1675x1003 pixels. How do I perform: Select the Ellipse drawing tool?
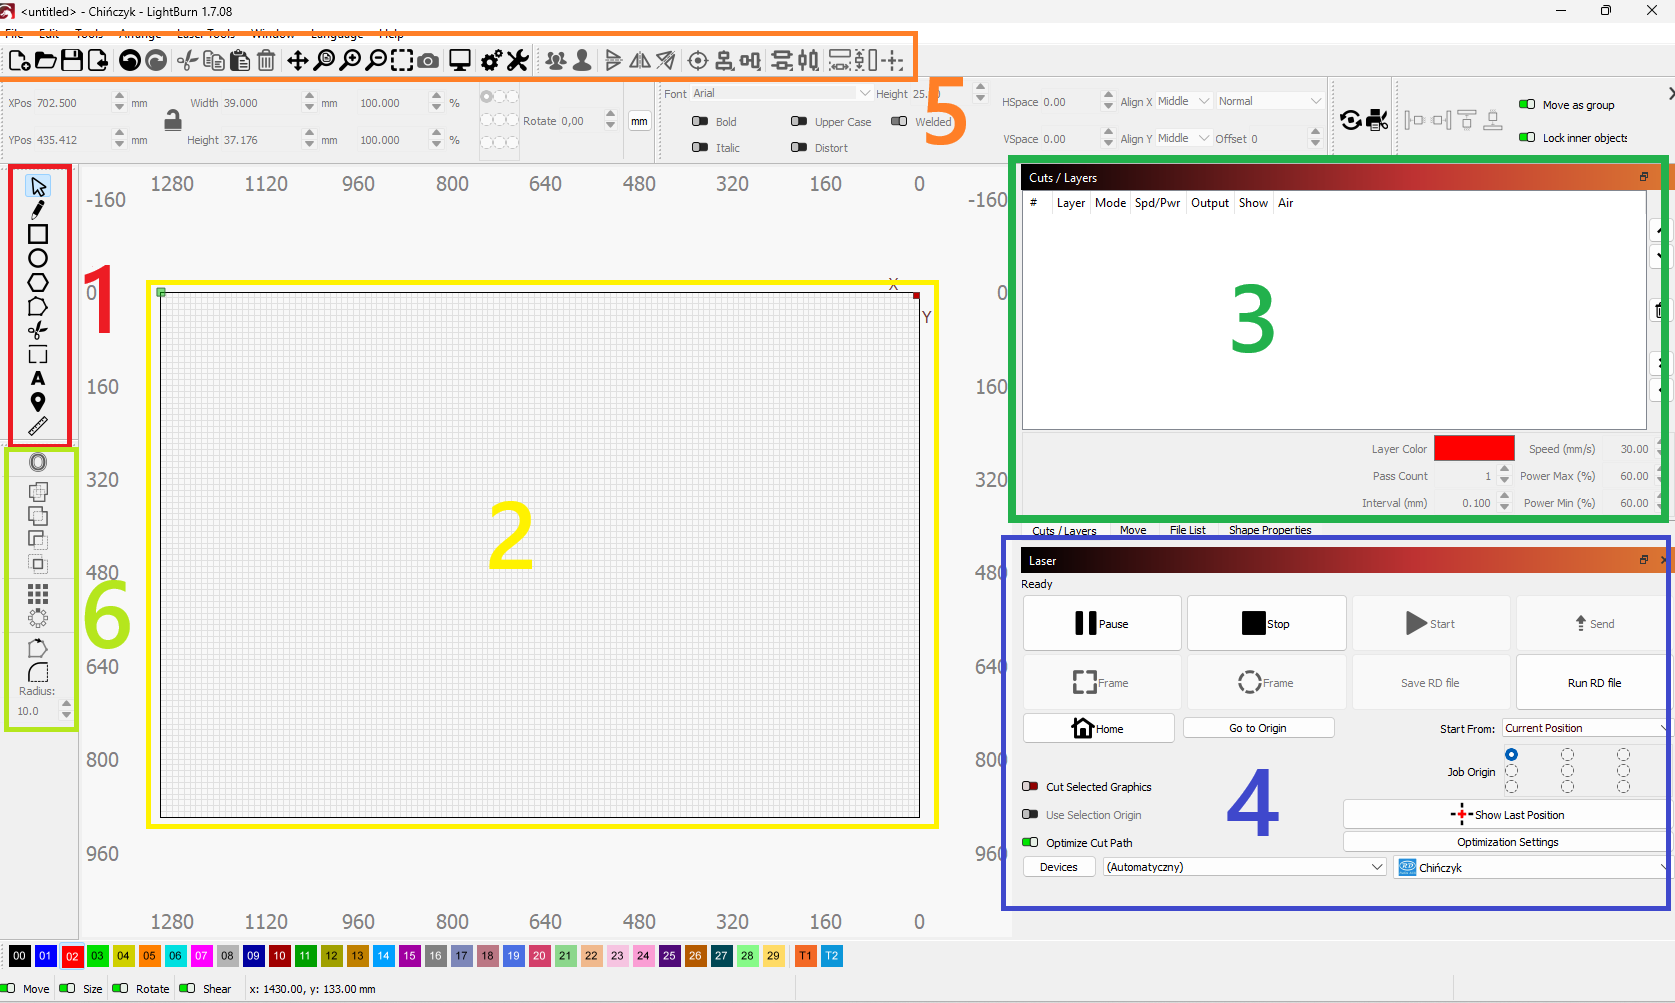pyautogui.click(x=38, y=258)
